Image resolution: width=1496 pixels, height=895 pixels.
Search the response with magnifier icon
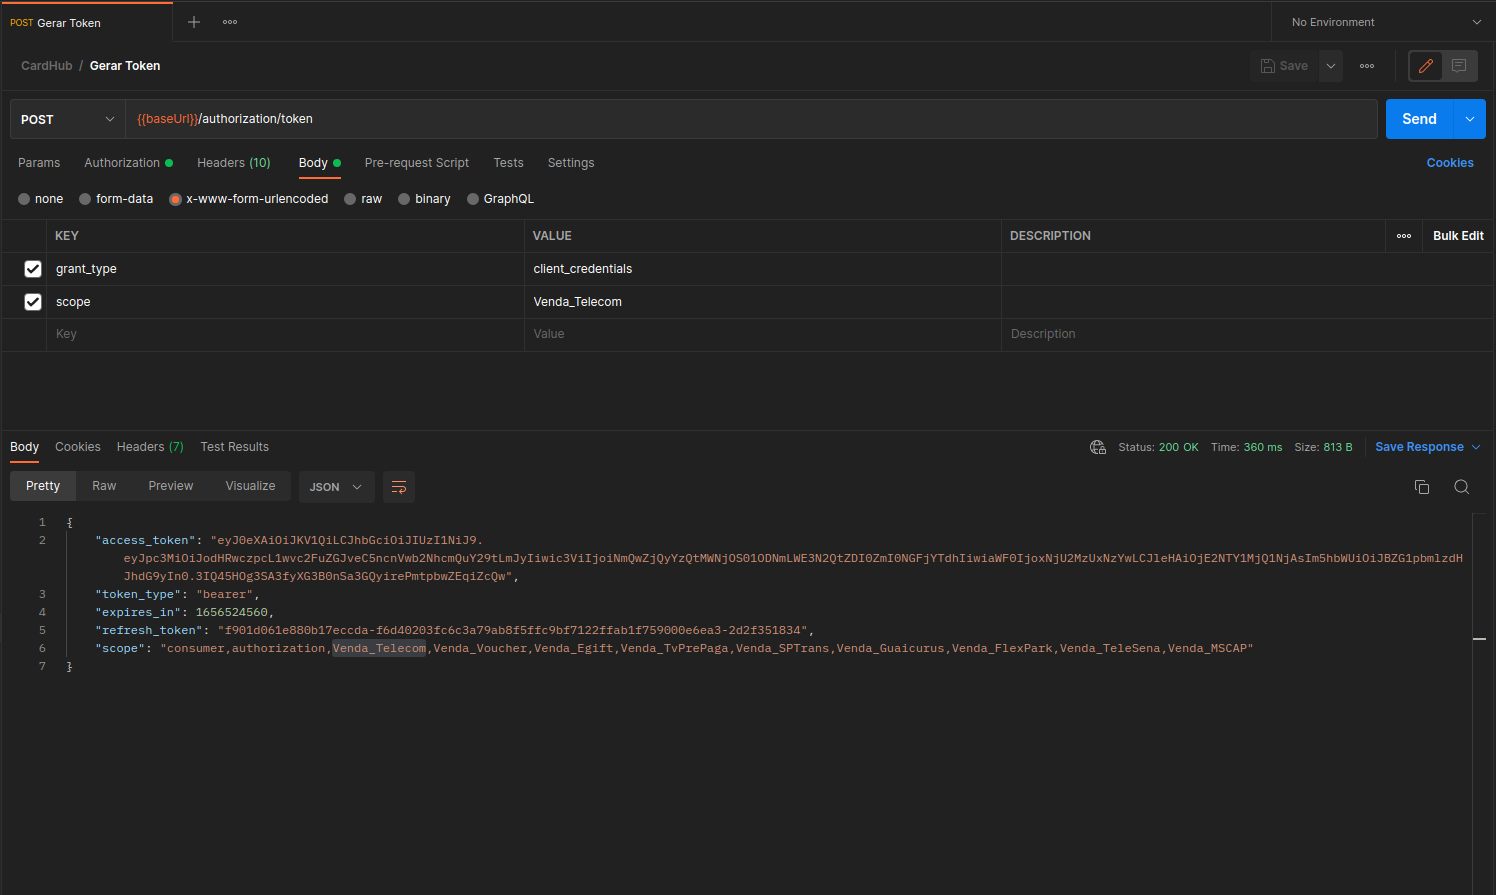[1461, 487]
